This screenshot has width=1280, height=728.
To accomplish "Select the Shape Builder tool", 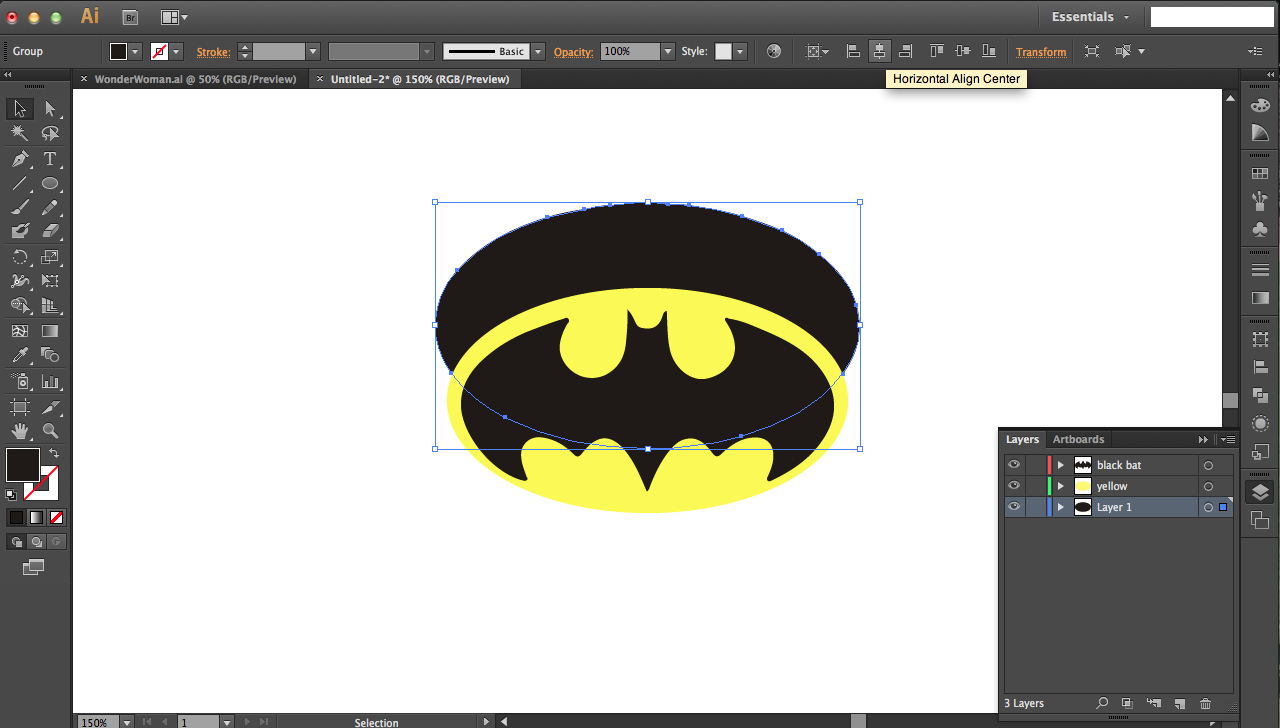I will click(x=19, y=306).
